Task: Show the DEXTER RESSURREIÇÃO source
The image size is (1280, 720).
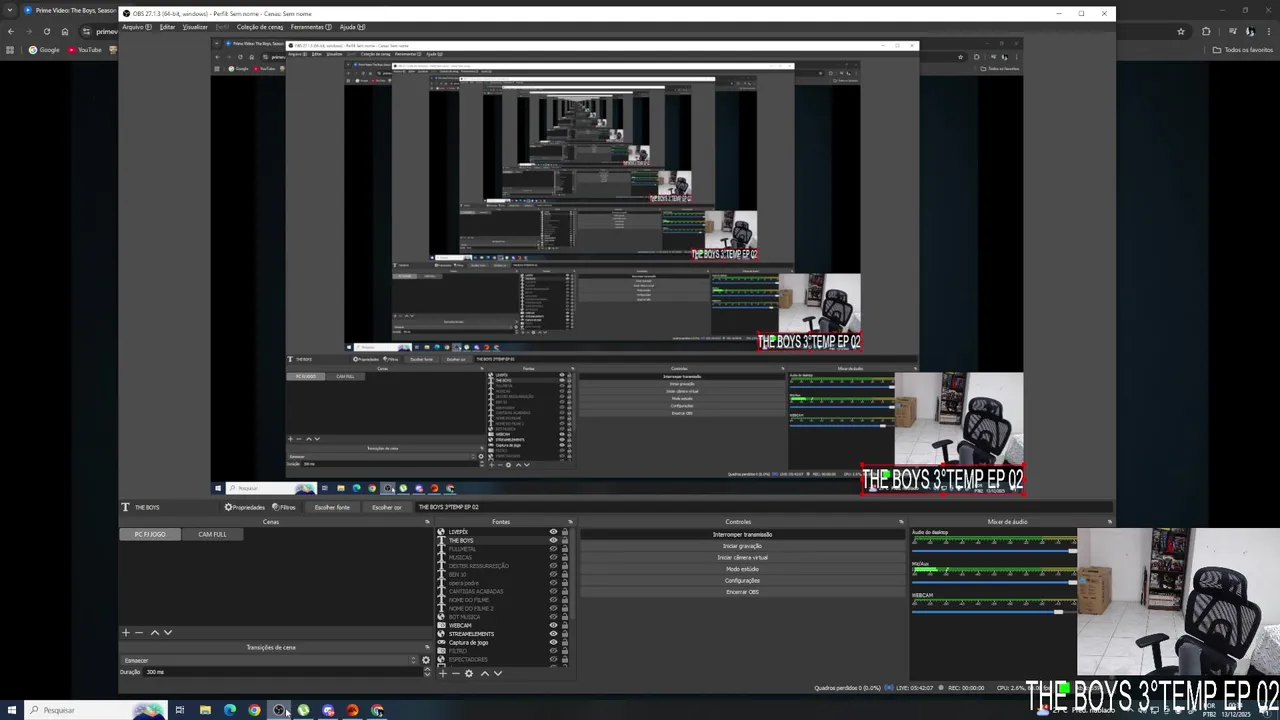Action: tap(553, 566)
